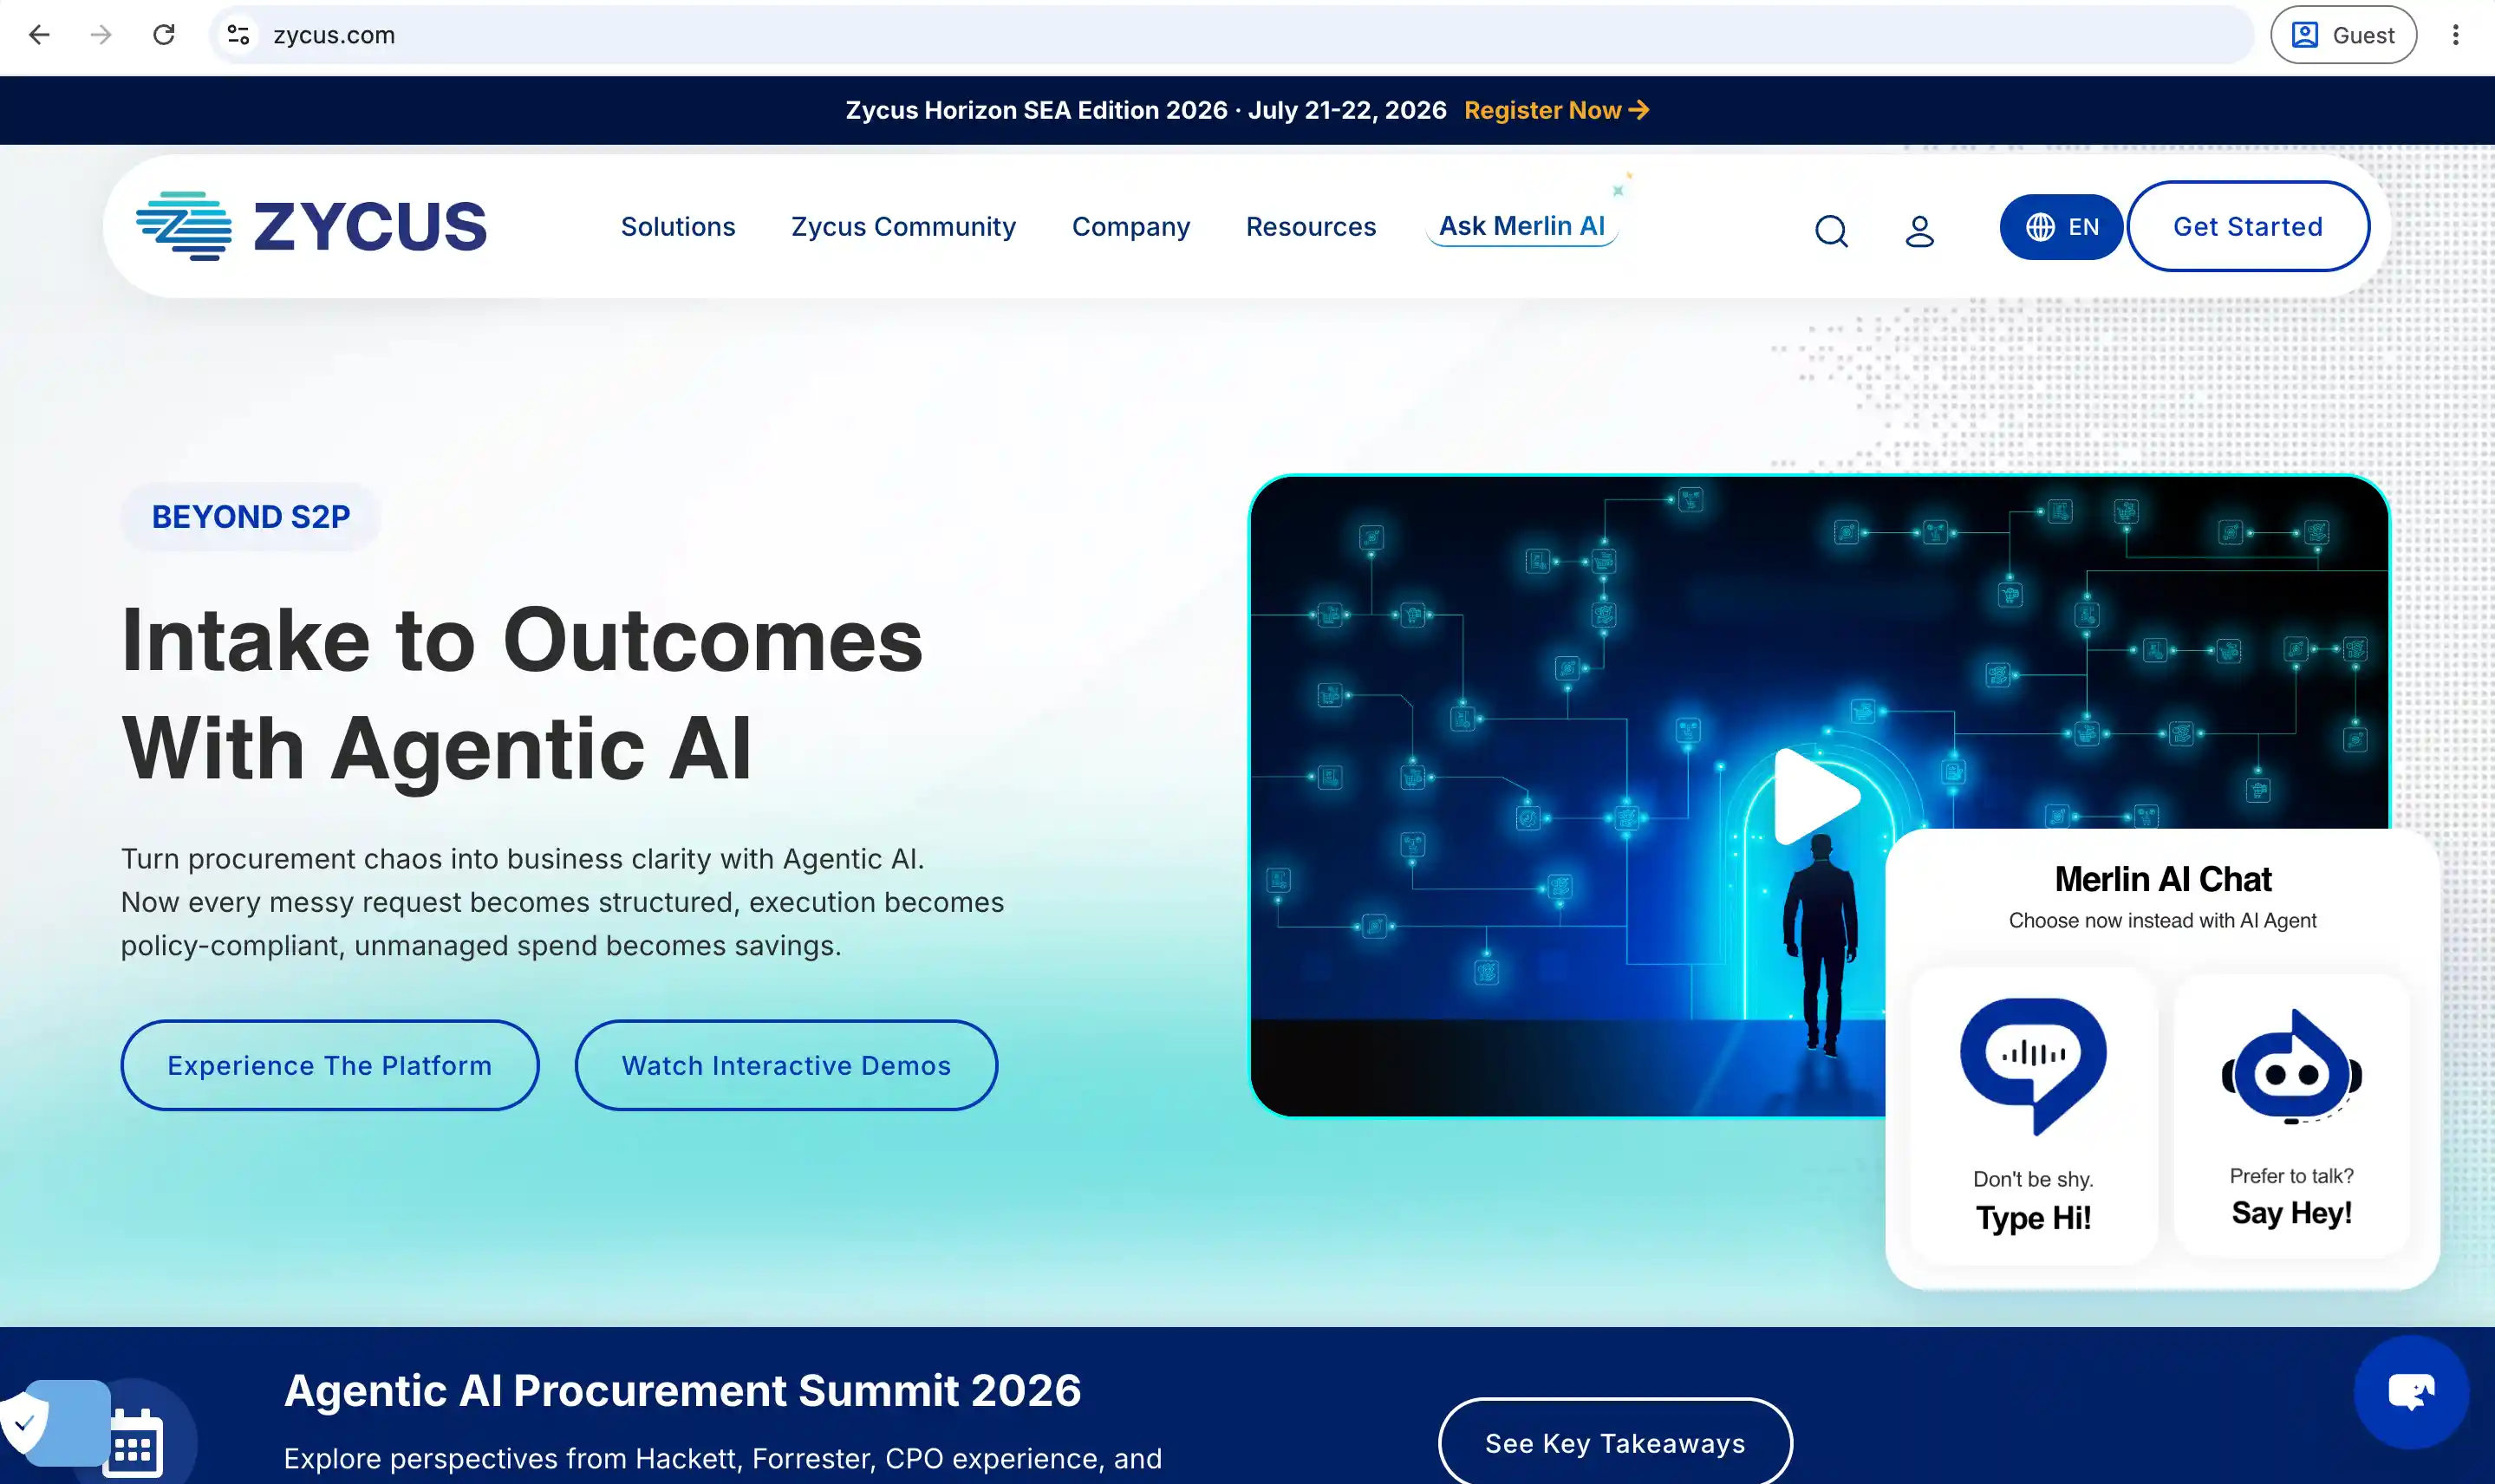Open the Solutions menu
The image size is (2495, 1484).
(x=678, y=227)
